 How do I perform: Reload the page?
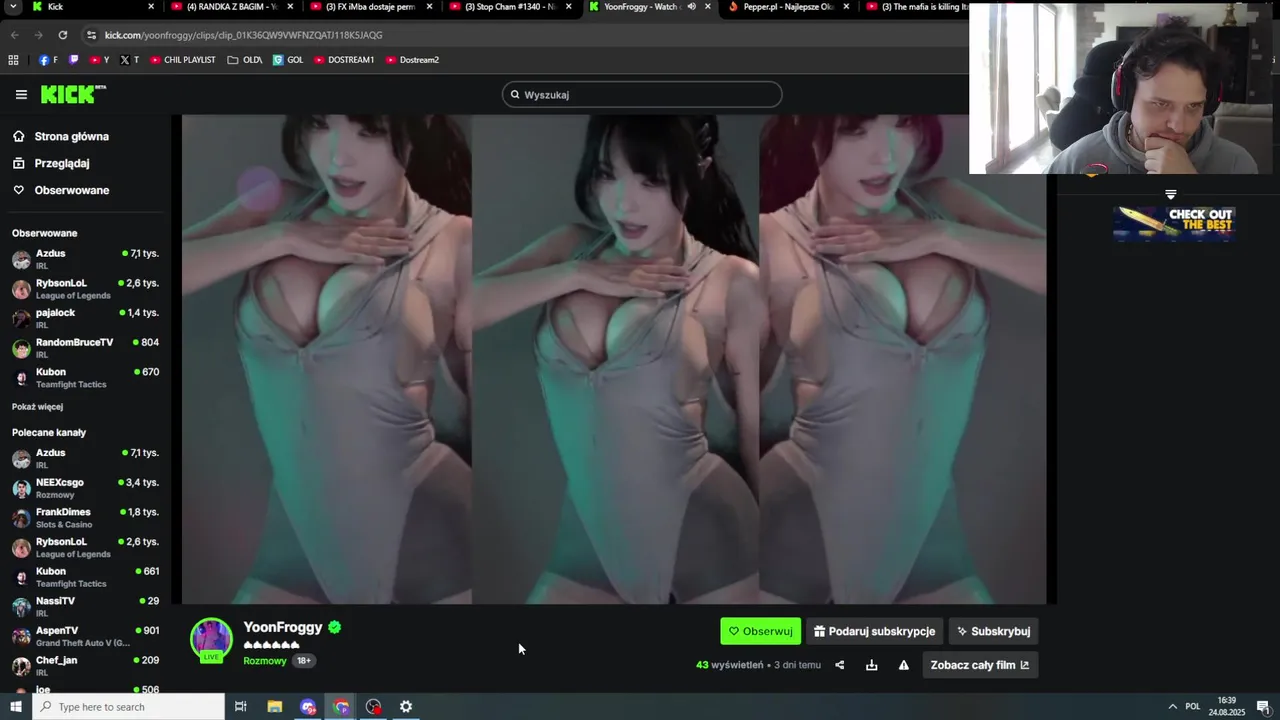(62, 35)
